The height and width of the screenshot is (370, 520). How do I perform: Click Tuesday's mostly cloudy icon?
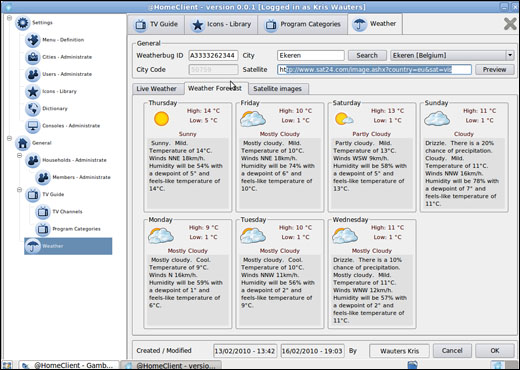pyautogui.click(x=253, y=236)
